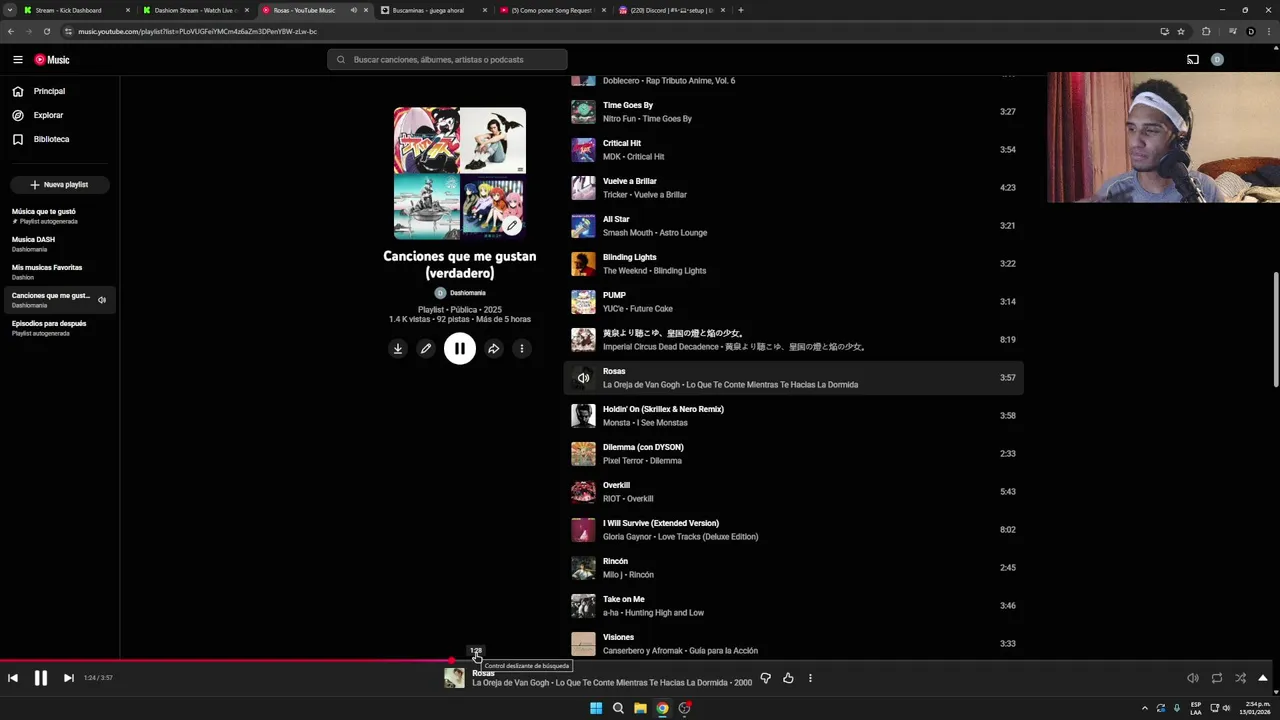The width and height of the screenshot is (1280, 720).
Task: Open the Musica DASH playlist
Action: 59,244
